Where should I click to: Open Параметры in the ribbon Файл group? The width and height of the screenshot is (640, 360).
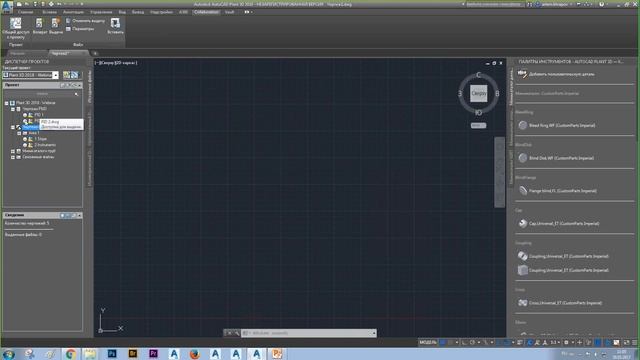click(x=80, y=29)
